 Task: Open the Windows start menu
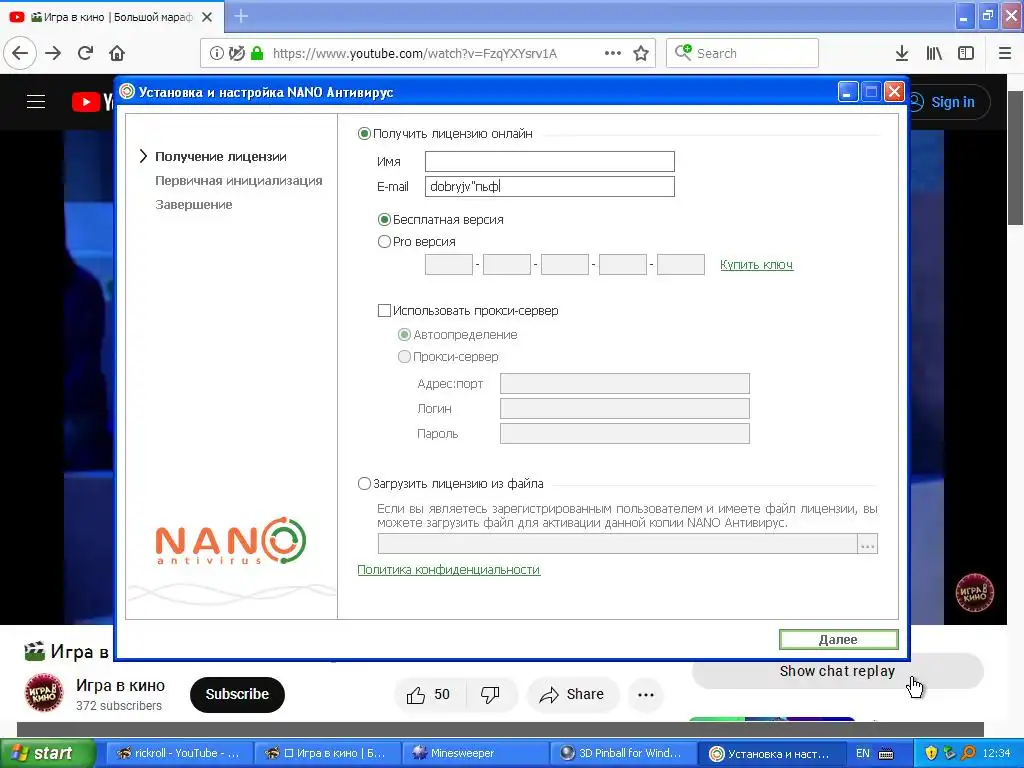point(46,754)
